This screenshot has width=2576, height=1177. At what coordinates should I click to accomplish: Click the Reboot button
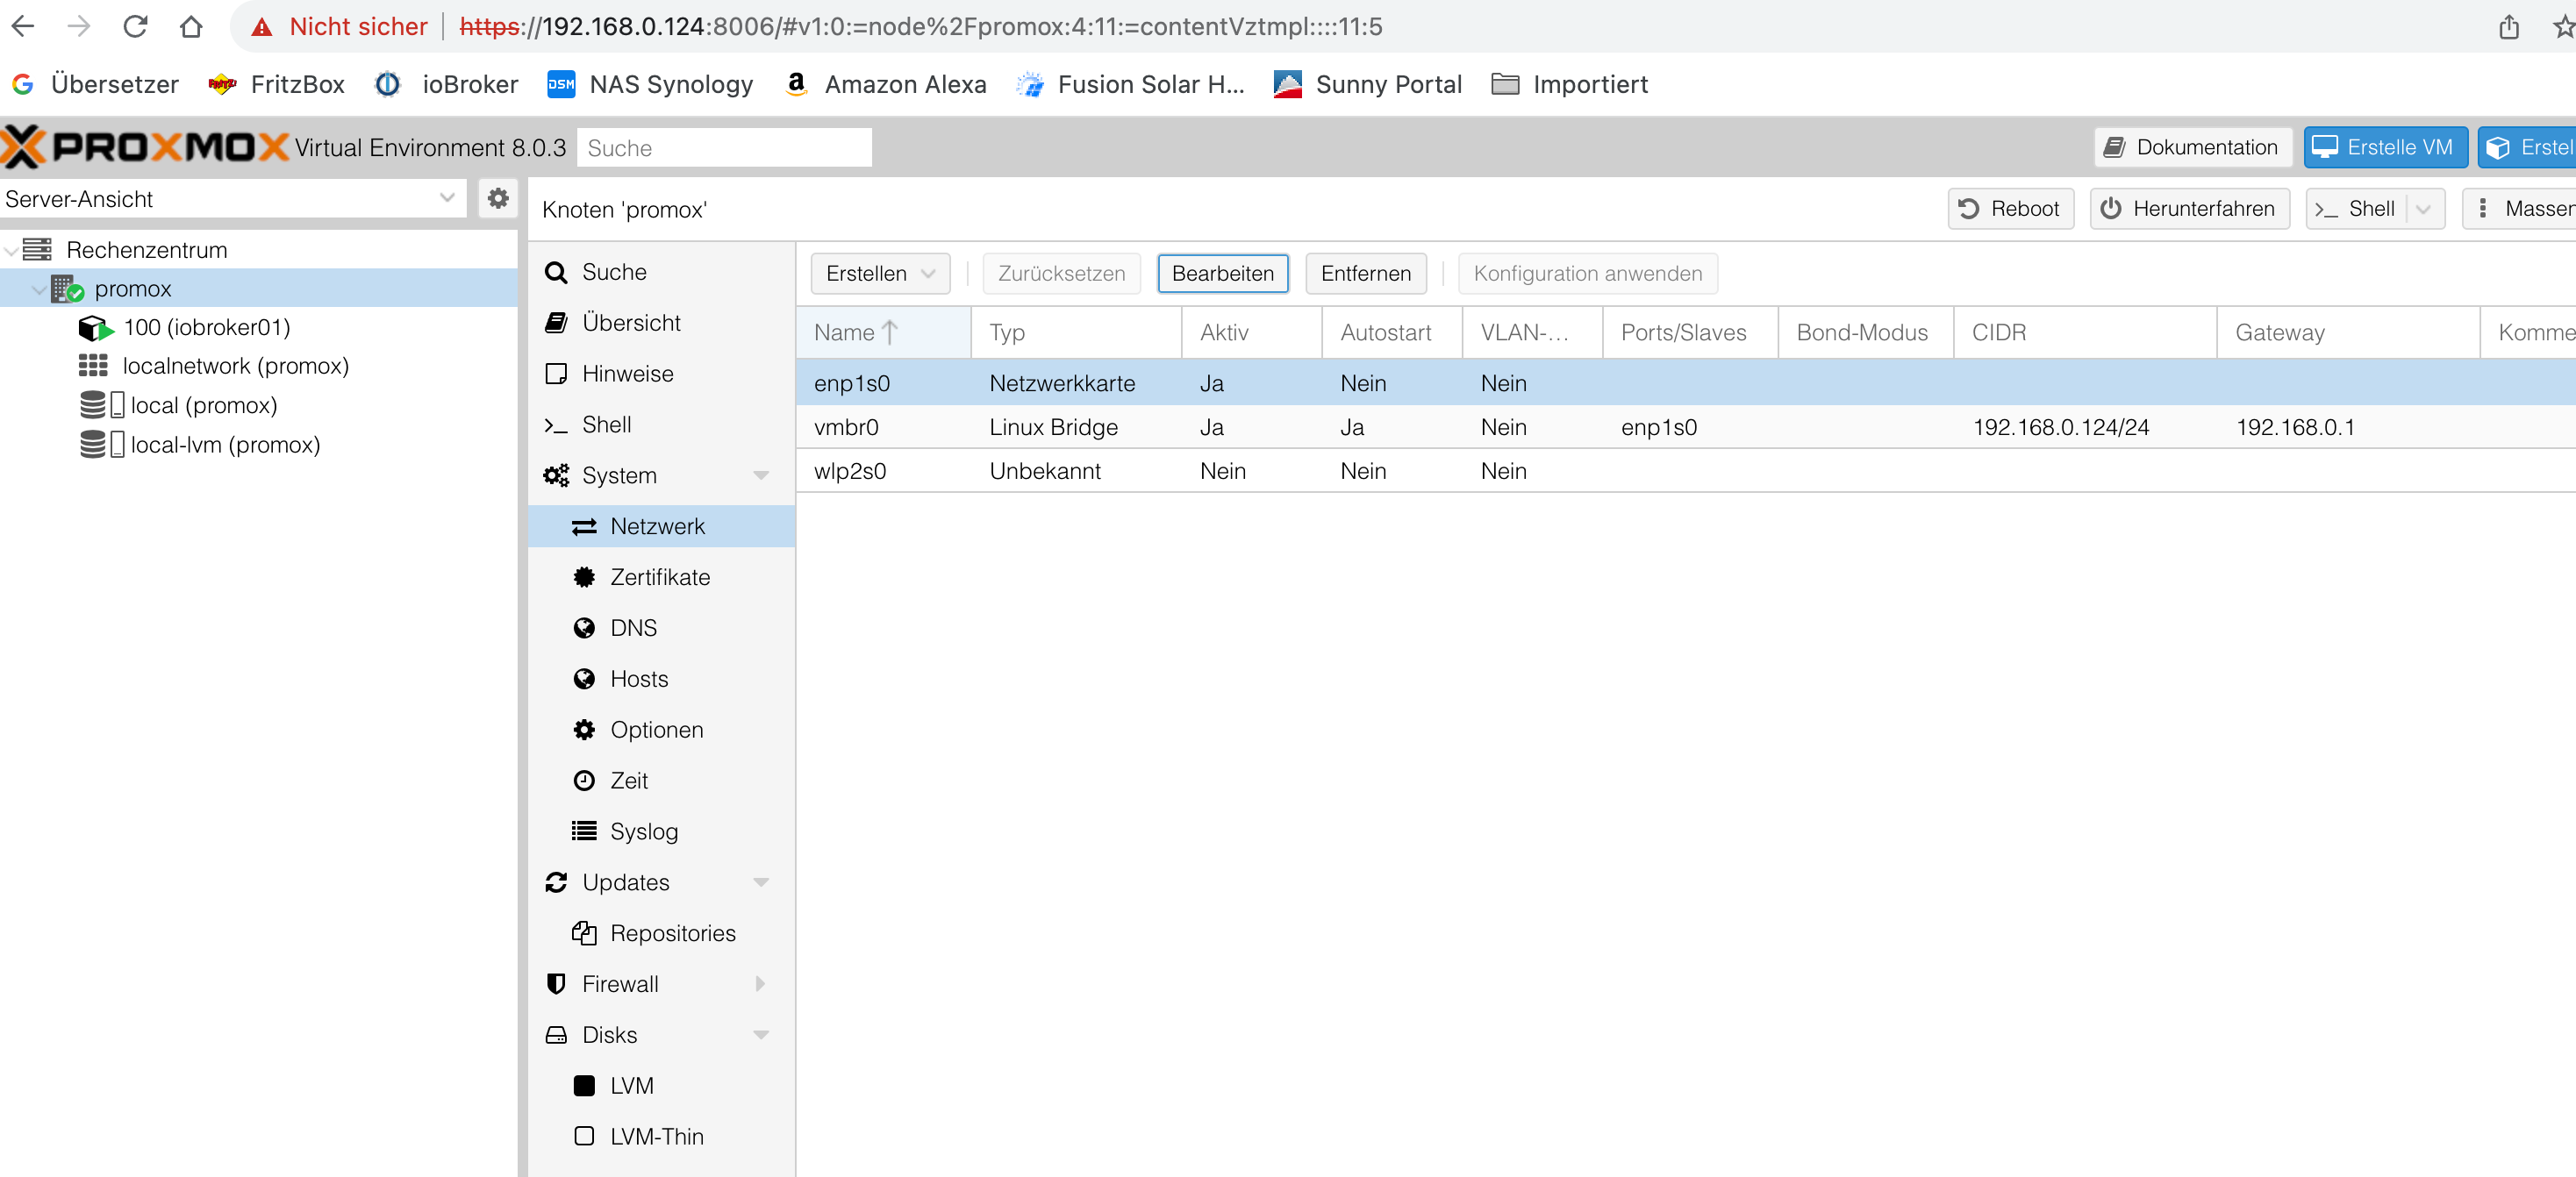point(2010,208)
